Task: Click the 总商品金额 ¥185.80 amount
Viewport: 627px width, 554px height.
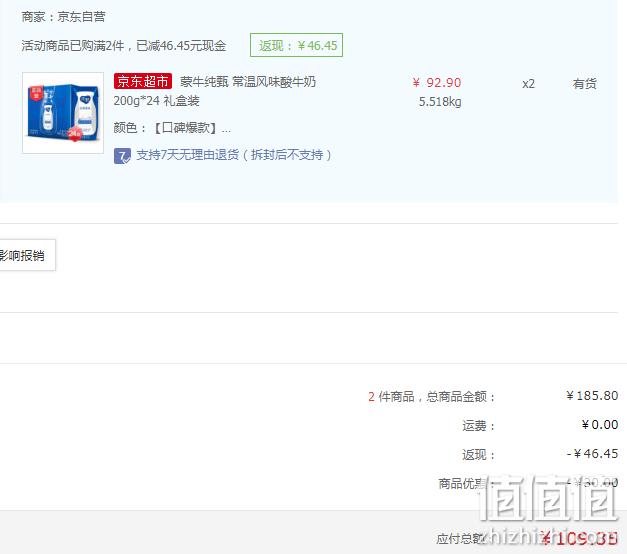Action: 592,396
